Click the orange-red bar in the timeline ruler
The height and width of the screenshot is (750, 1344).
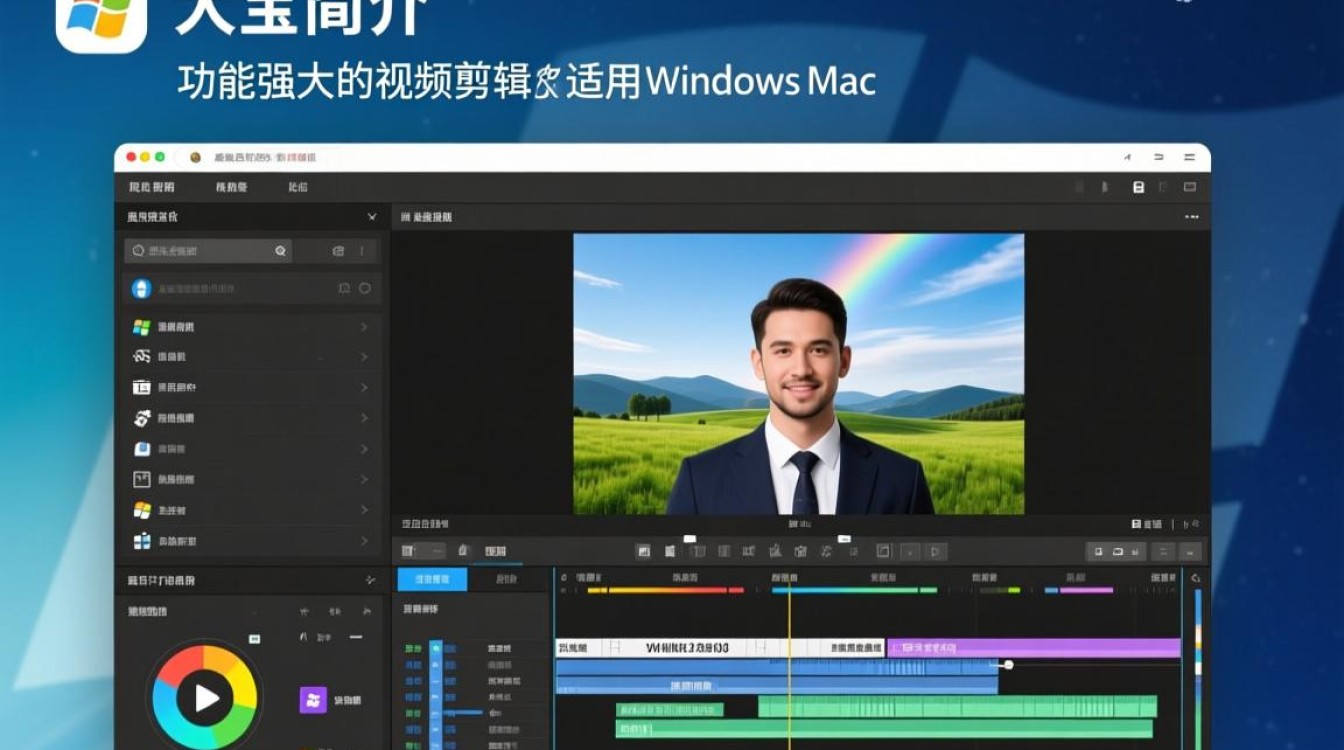667,590
